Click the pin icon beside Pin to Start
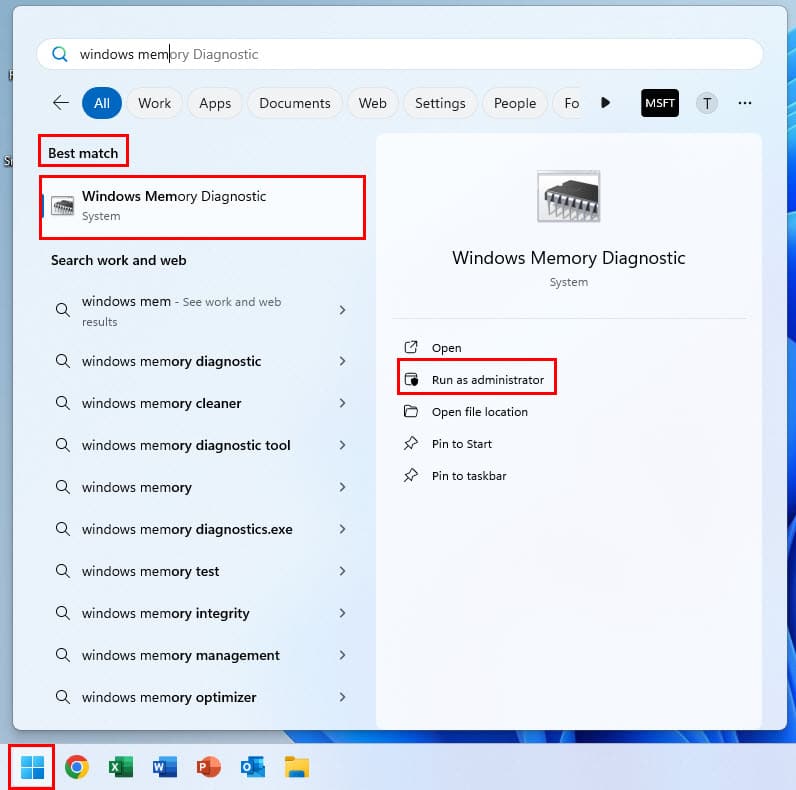This screenshot has width=796, height=790. click(410, 443)
